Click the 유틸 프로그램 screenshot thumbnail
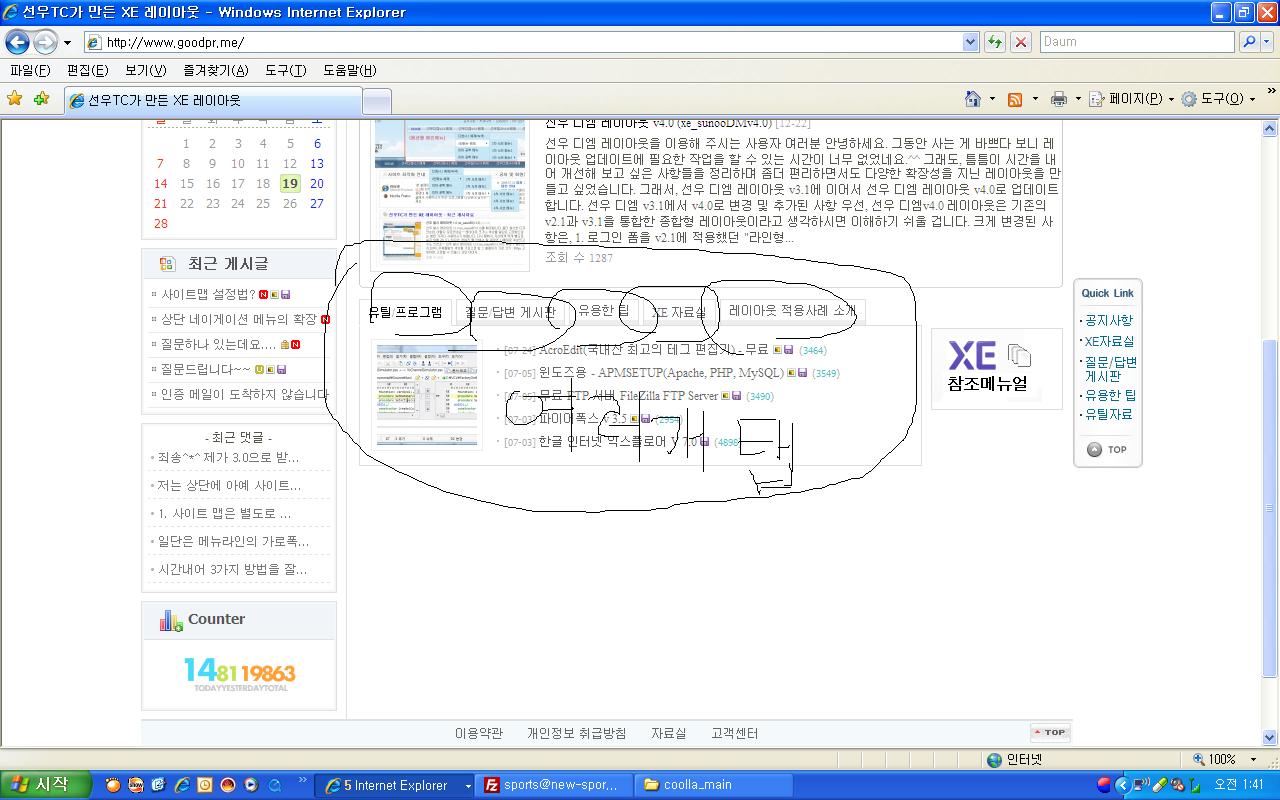This screenshot has width=1280, height=800. click(x=426, y=395)
